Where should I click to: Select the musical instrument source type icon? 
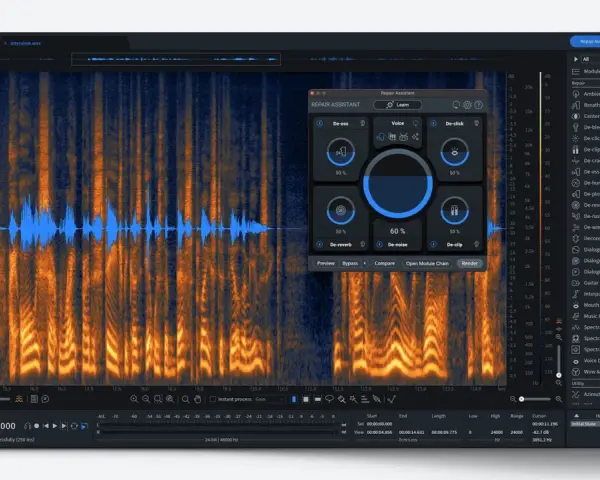tap(392, 137)
